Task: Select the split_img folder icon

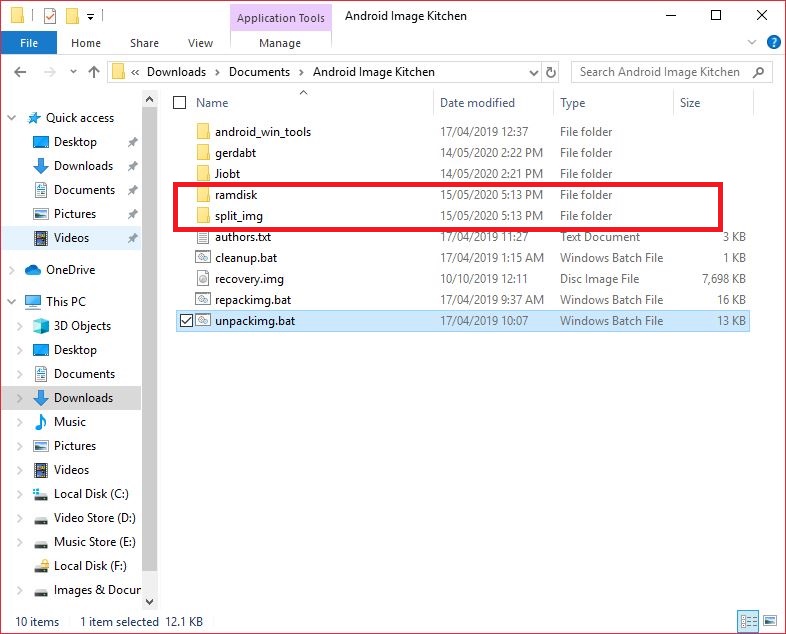Action: click(x=203, y=216)
